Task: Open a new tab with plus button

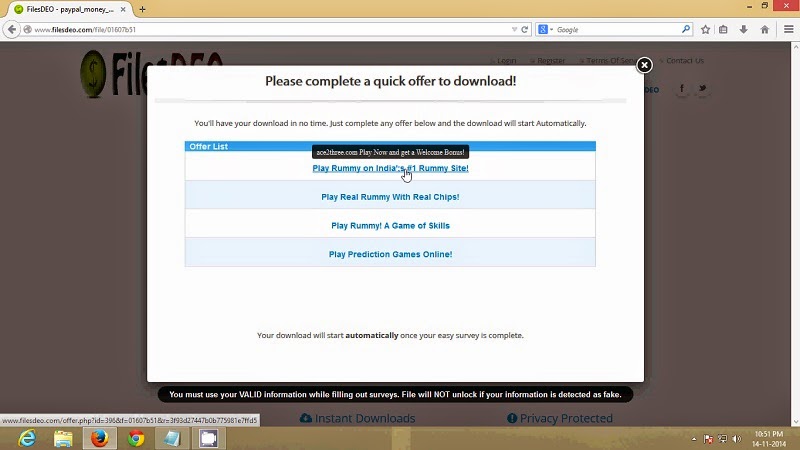Action: coord(142,9)
